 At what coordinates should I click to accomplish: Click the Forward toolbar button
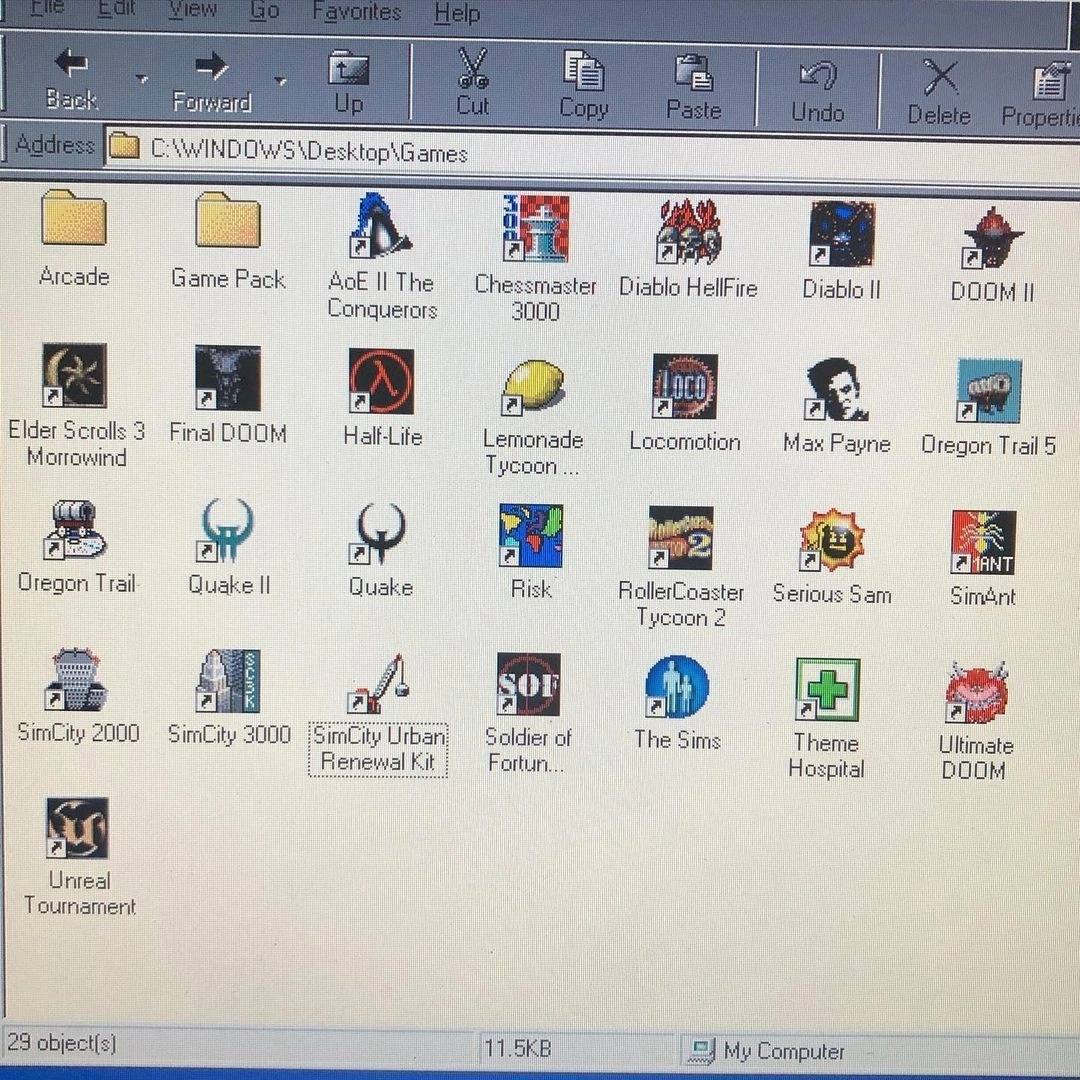point(211,83)
